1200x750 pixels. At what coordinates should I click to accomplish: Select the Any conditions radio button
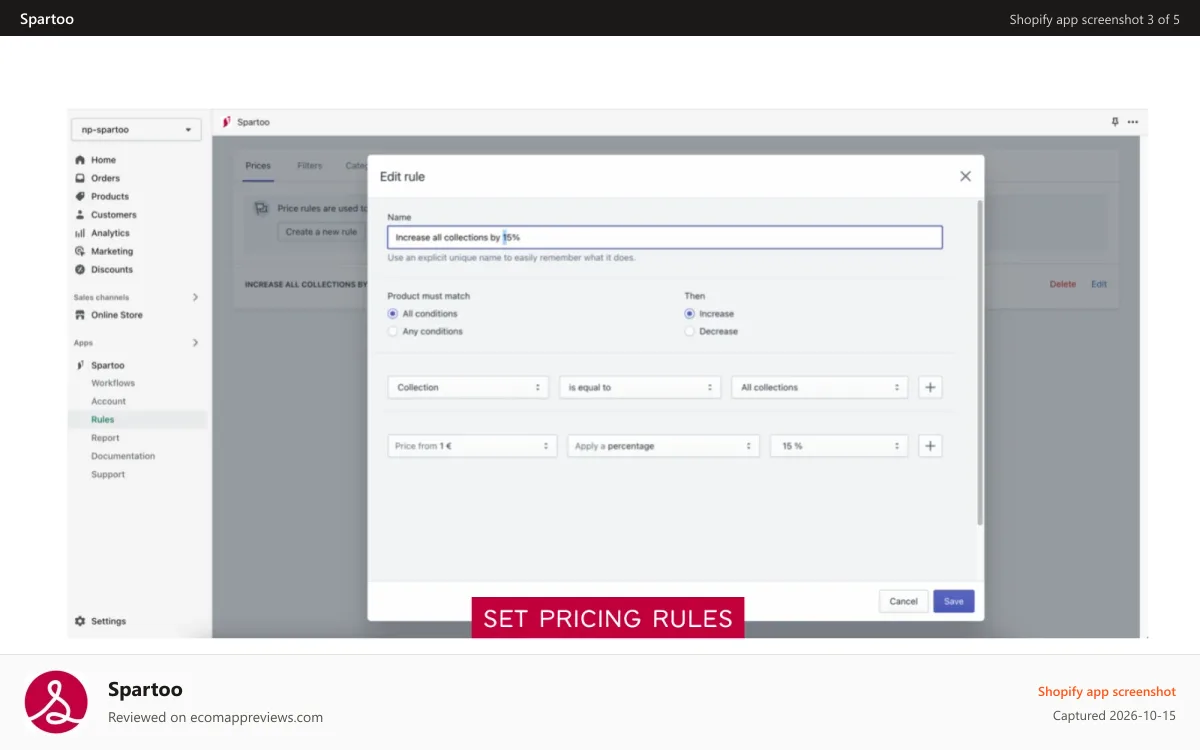pos(392,331)
